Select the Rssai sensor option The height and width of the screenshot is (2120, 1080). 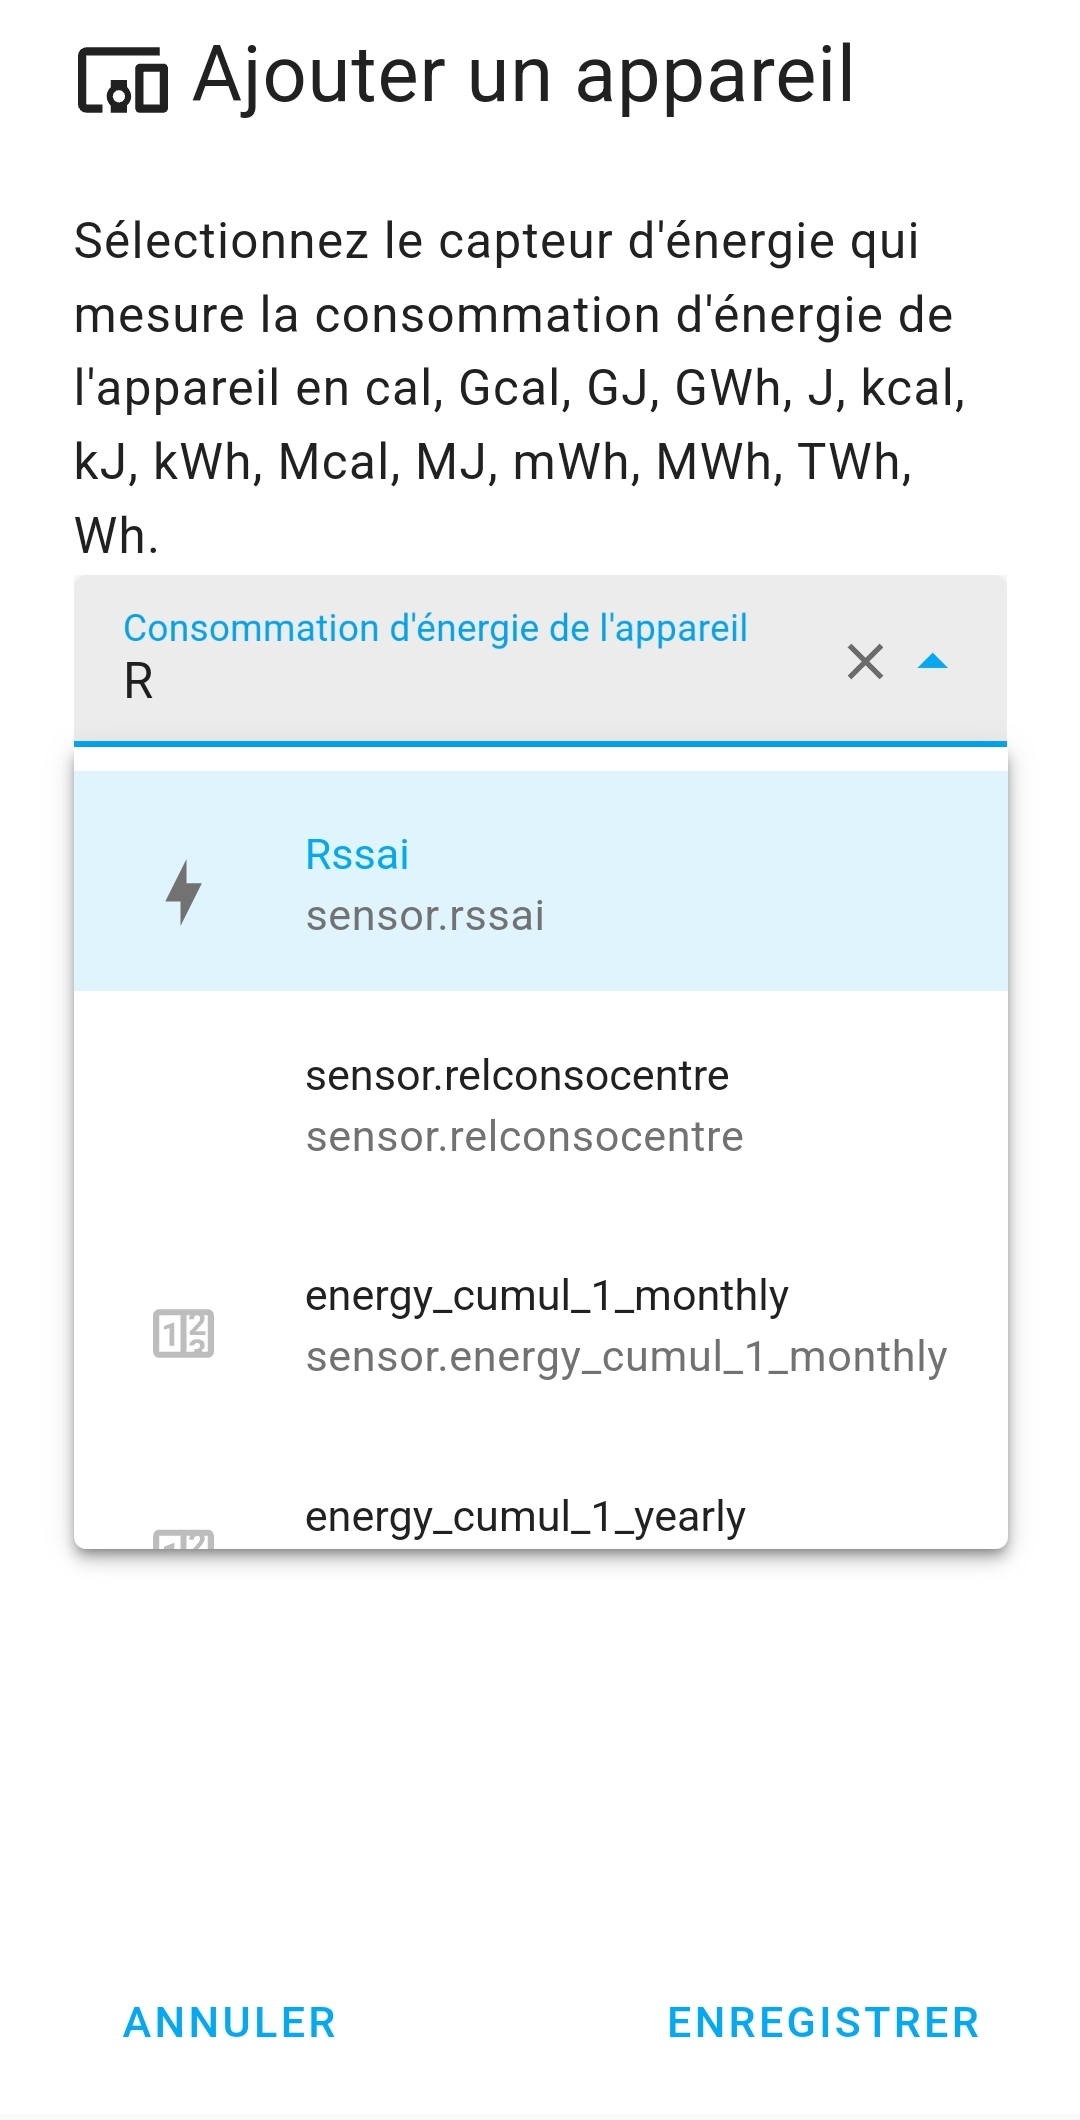(541, 881)
